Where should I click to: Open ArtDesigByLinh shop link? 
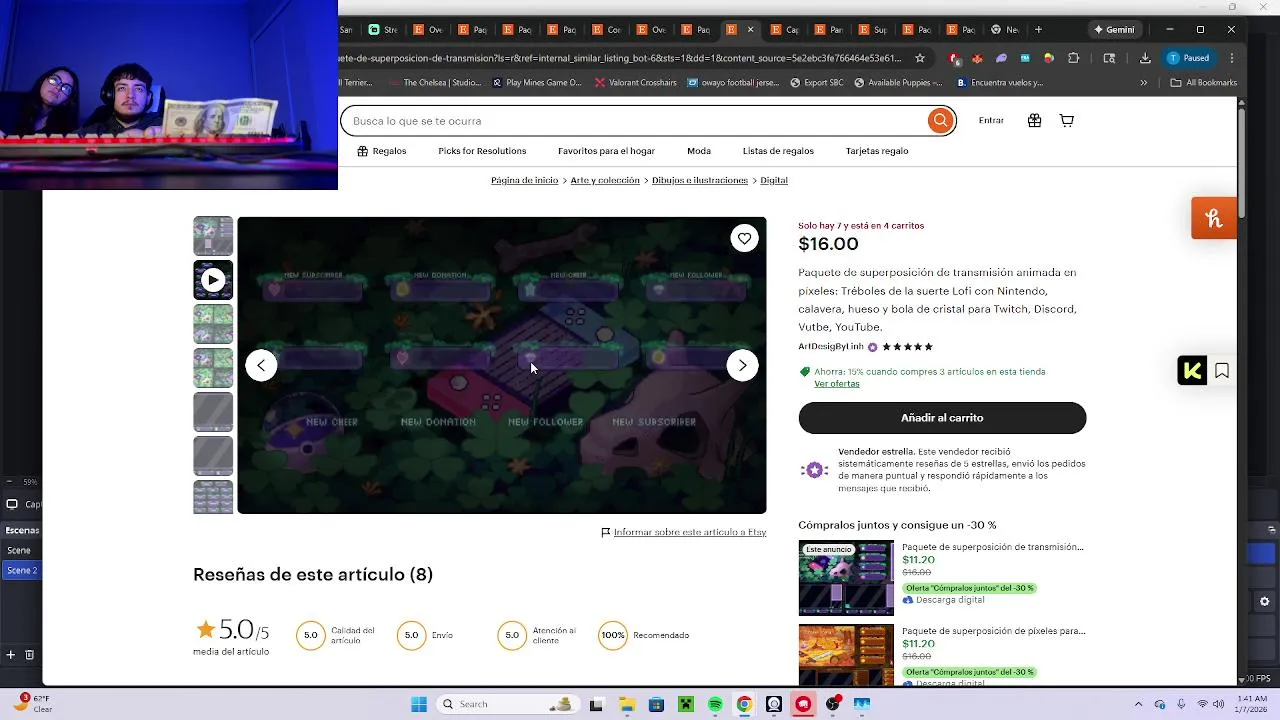point(830,347)
